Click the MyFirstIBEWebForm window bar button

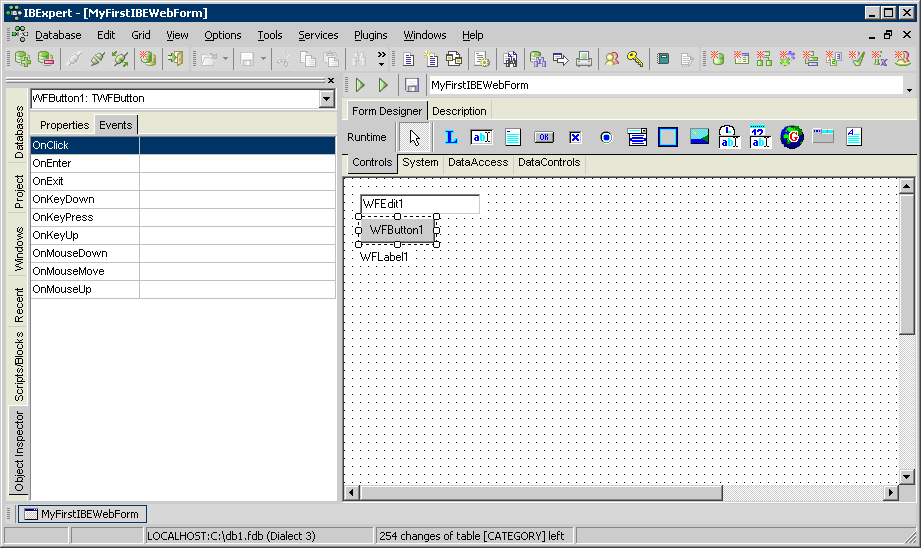[82, 514]
